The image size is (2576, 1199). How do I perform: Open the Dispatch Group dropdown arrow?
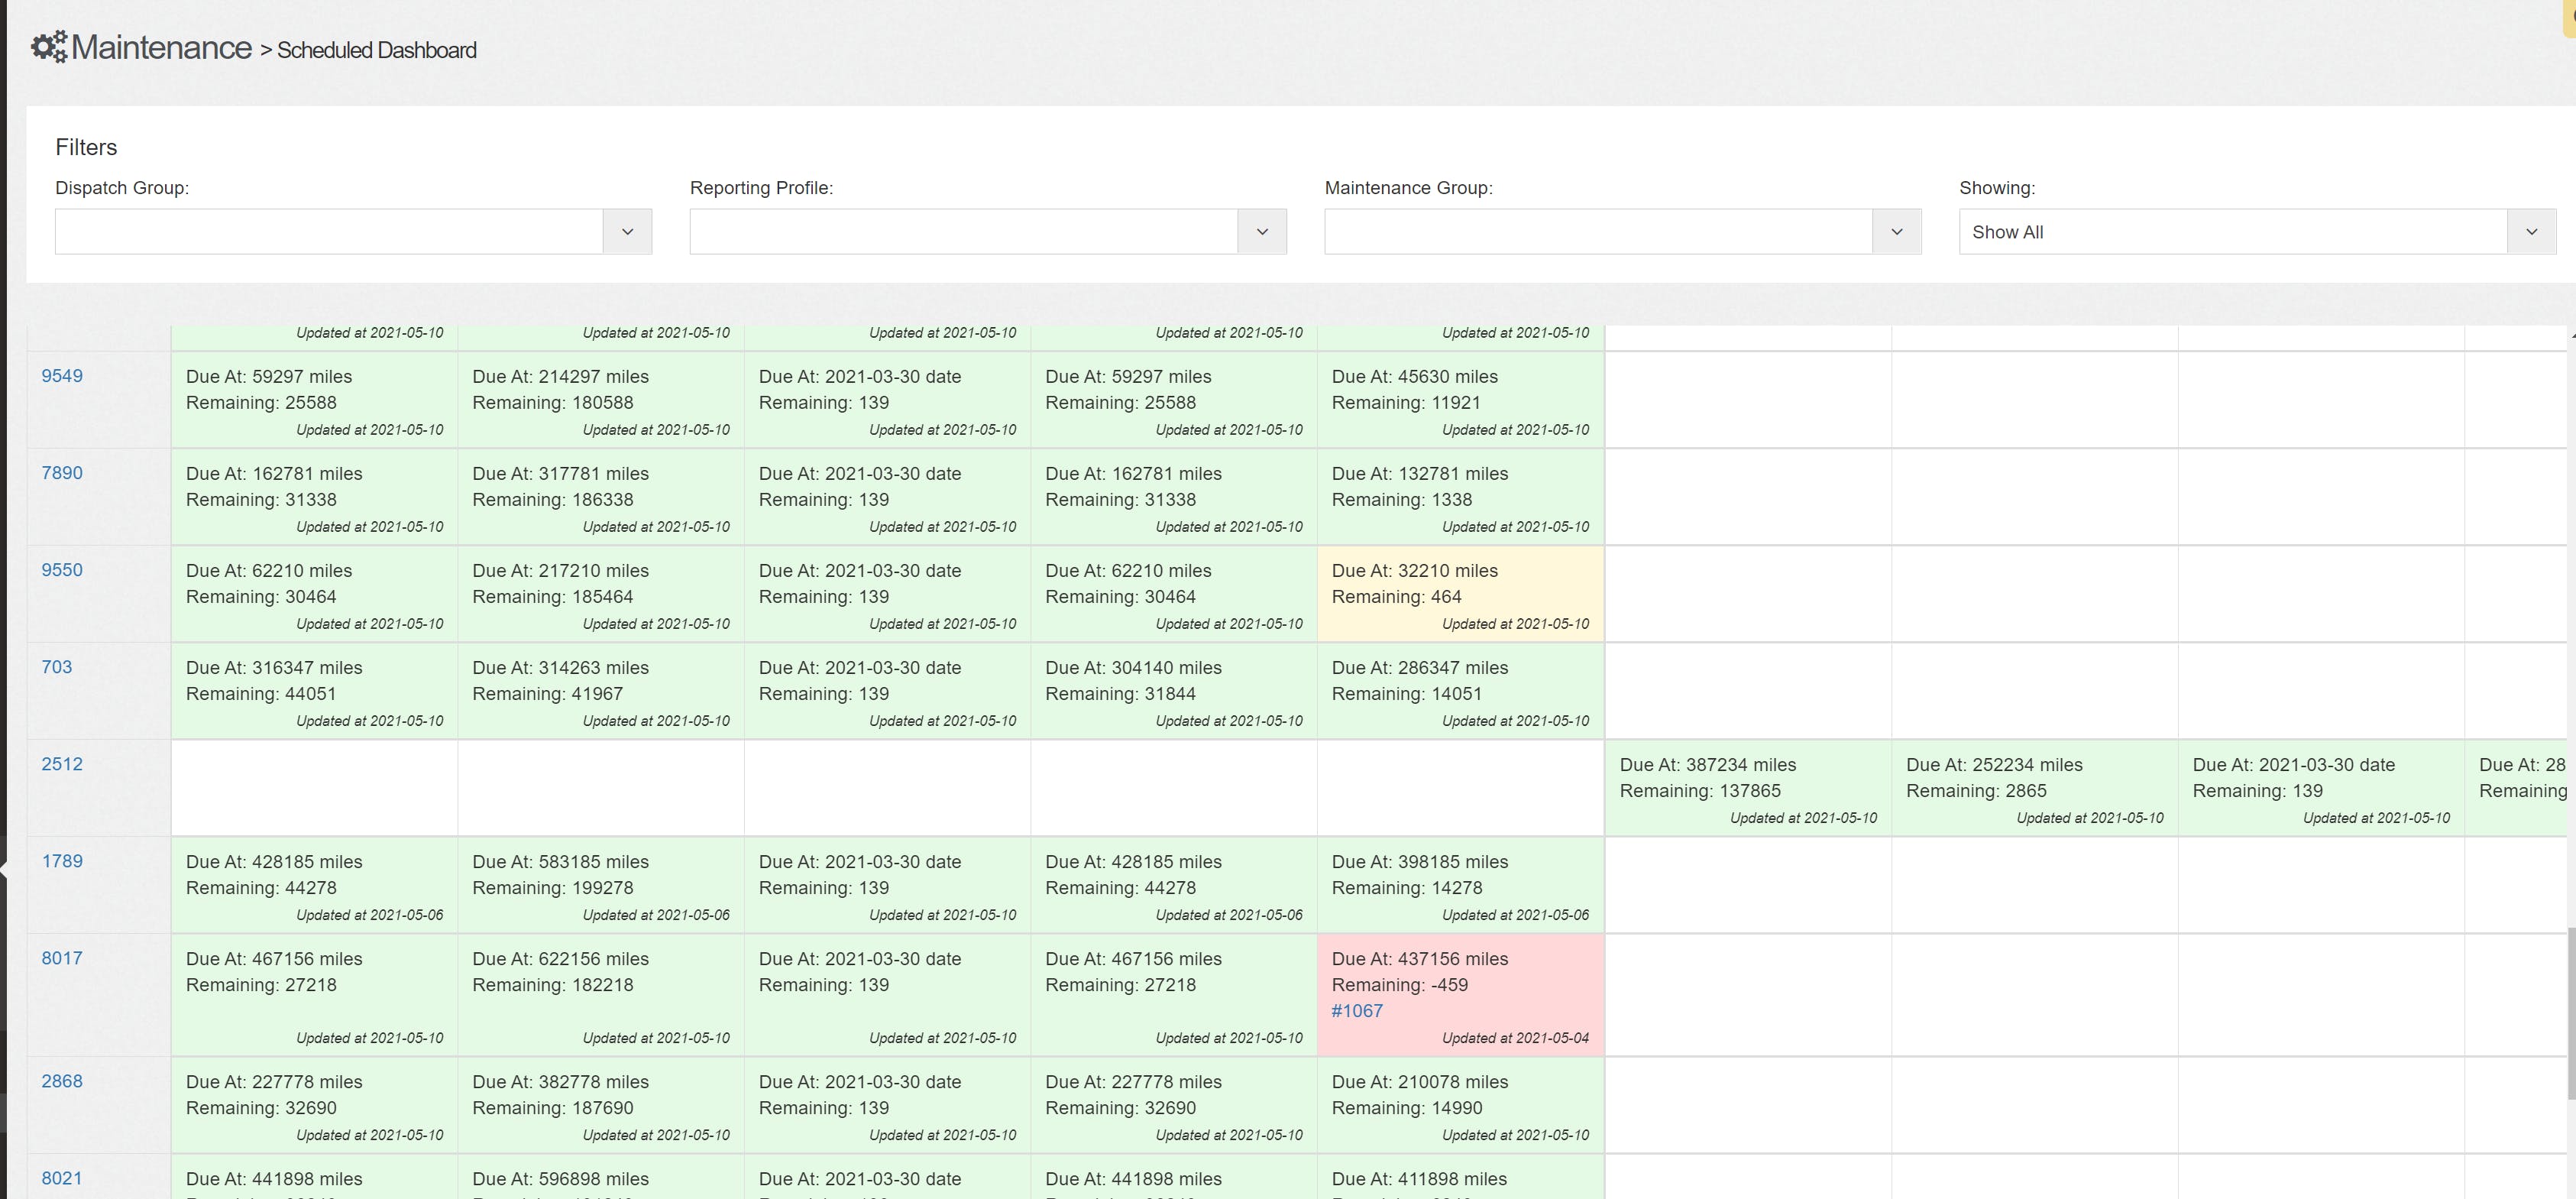[x=627, y=232]
